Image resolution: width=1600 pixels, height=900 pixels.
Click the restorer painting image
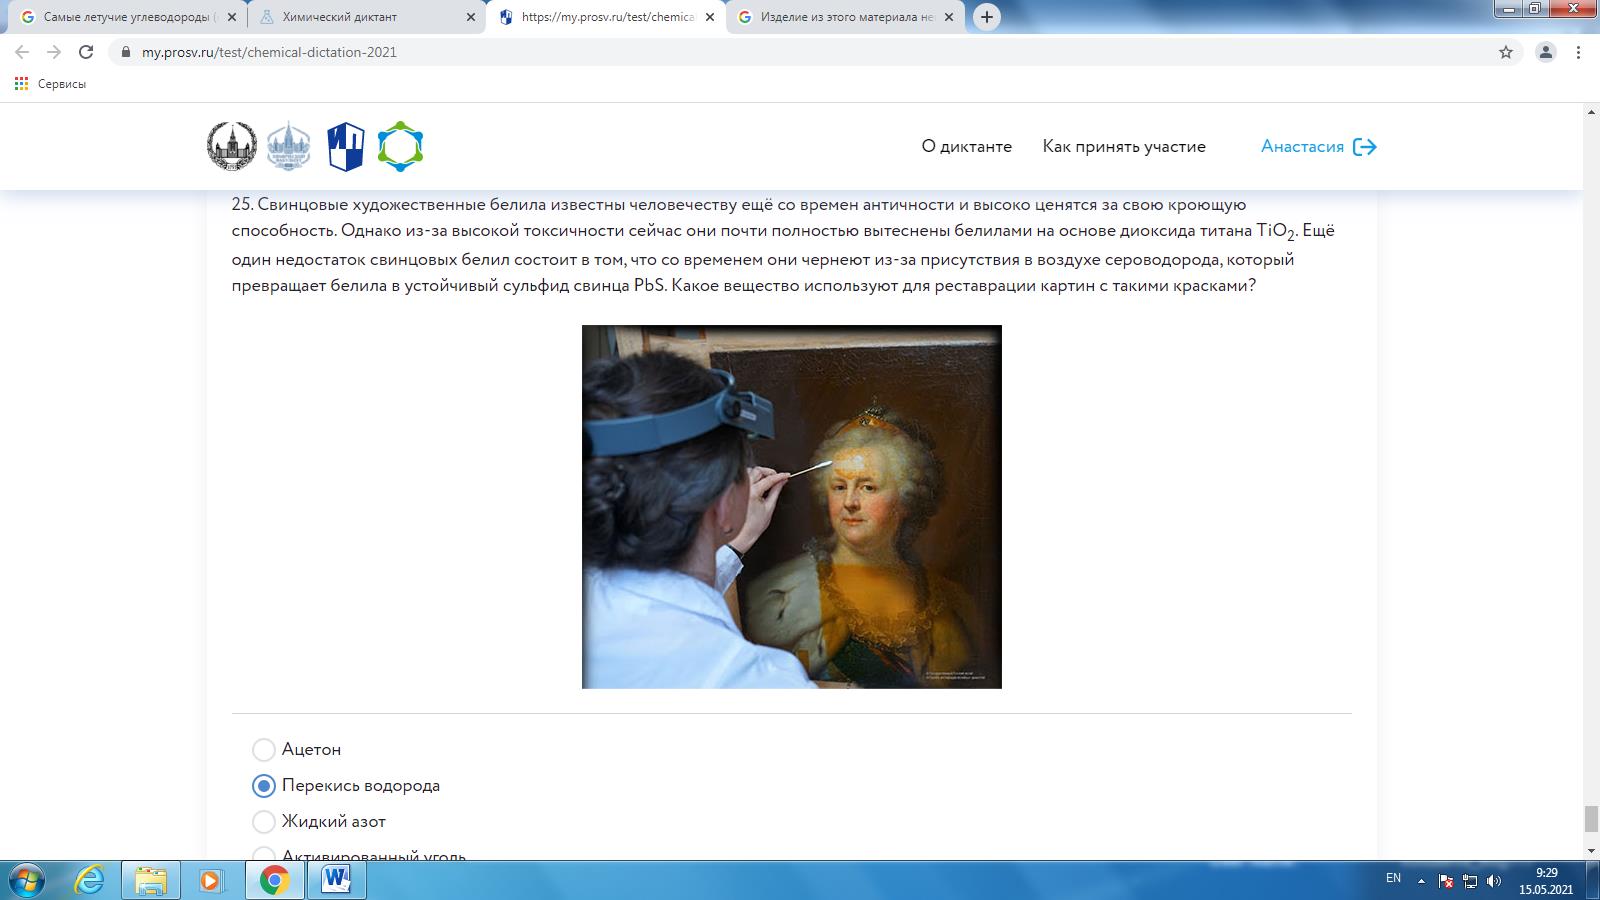tap(792, 507)
